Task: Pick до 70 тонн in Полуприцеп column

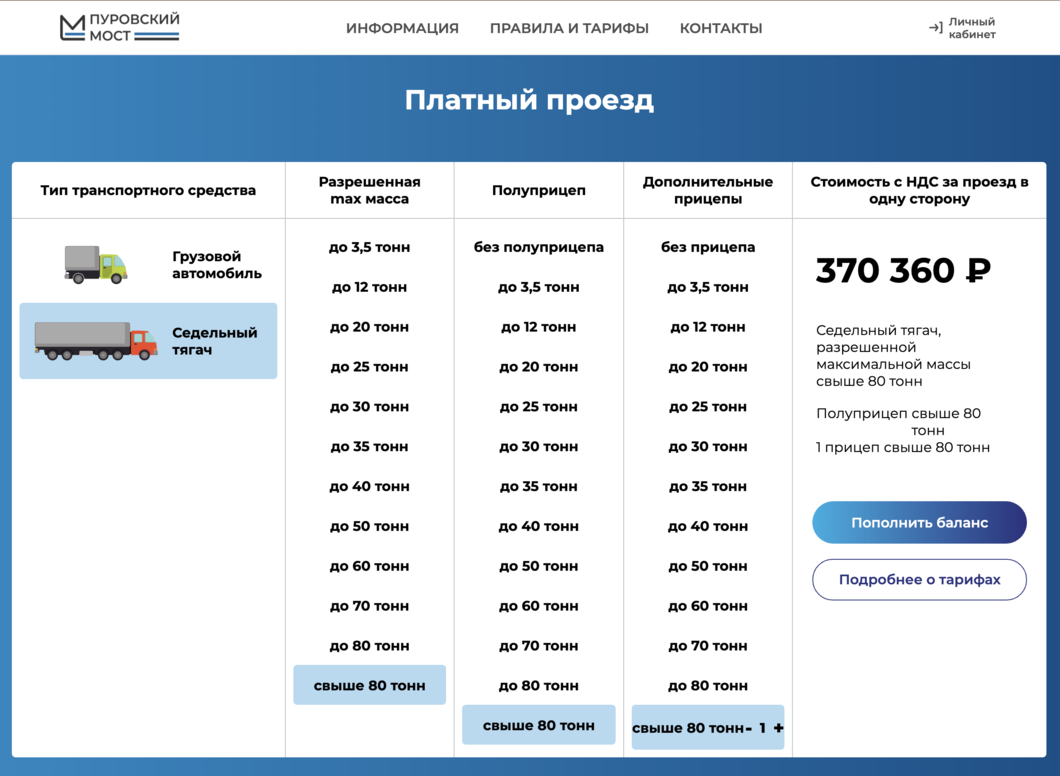Action: (x=539, y=646)
